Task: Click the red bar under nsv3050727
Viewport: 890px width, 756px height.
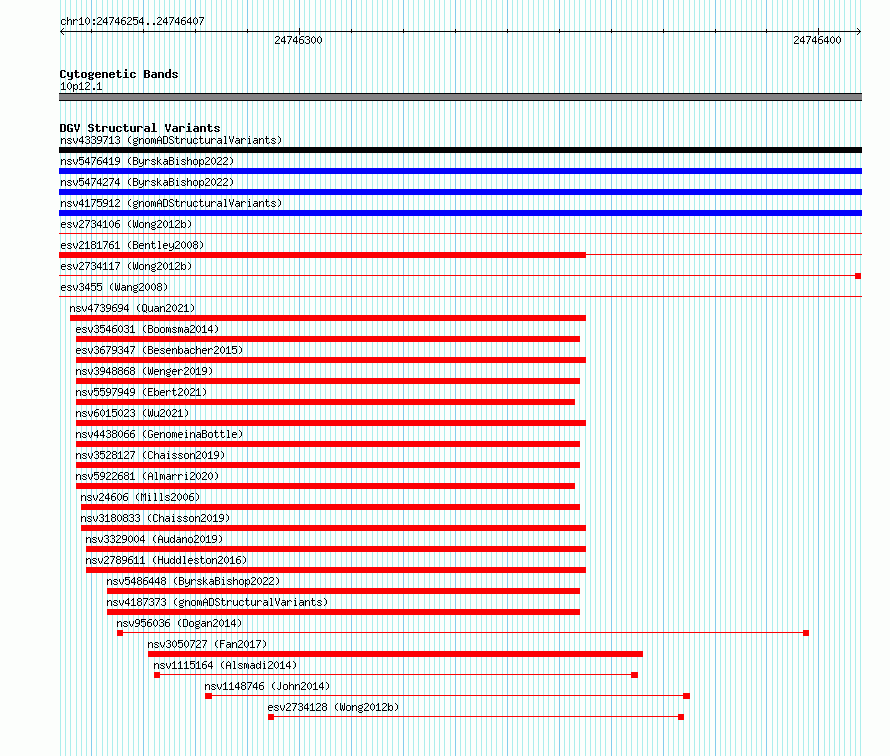Action: click(395, 654)
